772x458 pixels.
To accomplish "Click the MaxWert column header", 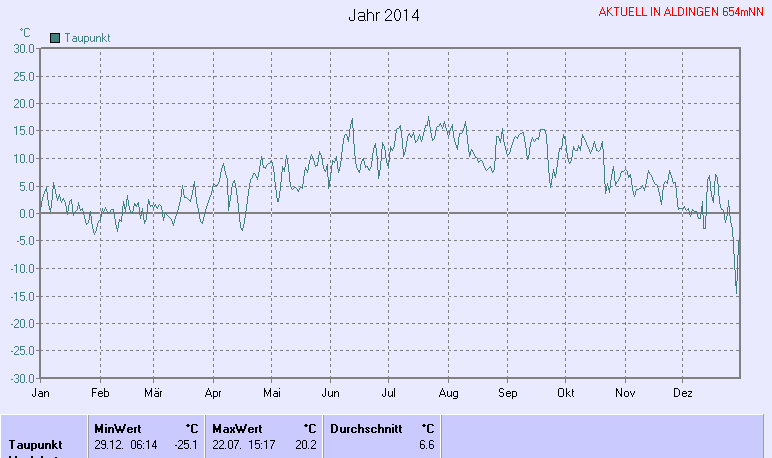I will (237, 428).
